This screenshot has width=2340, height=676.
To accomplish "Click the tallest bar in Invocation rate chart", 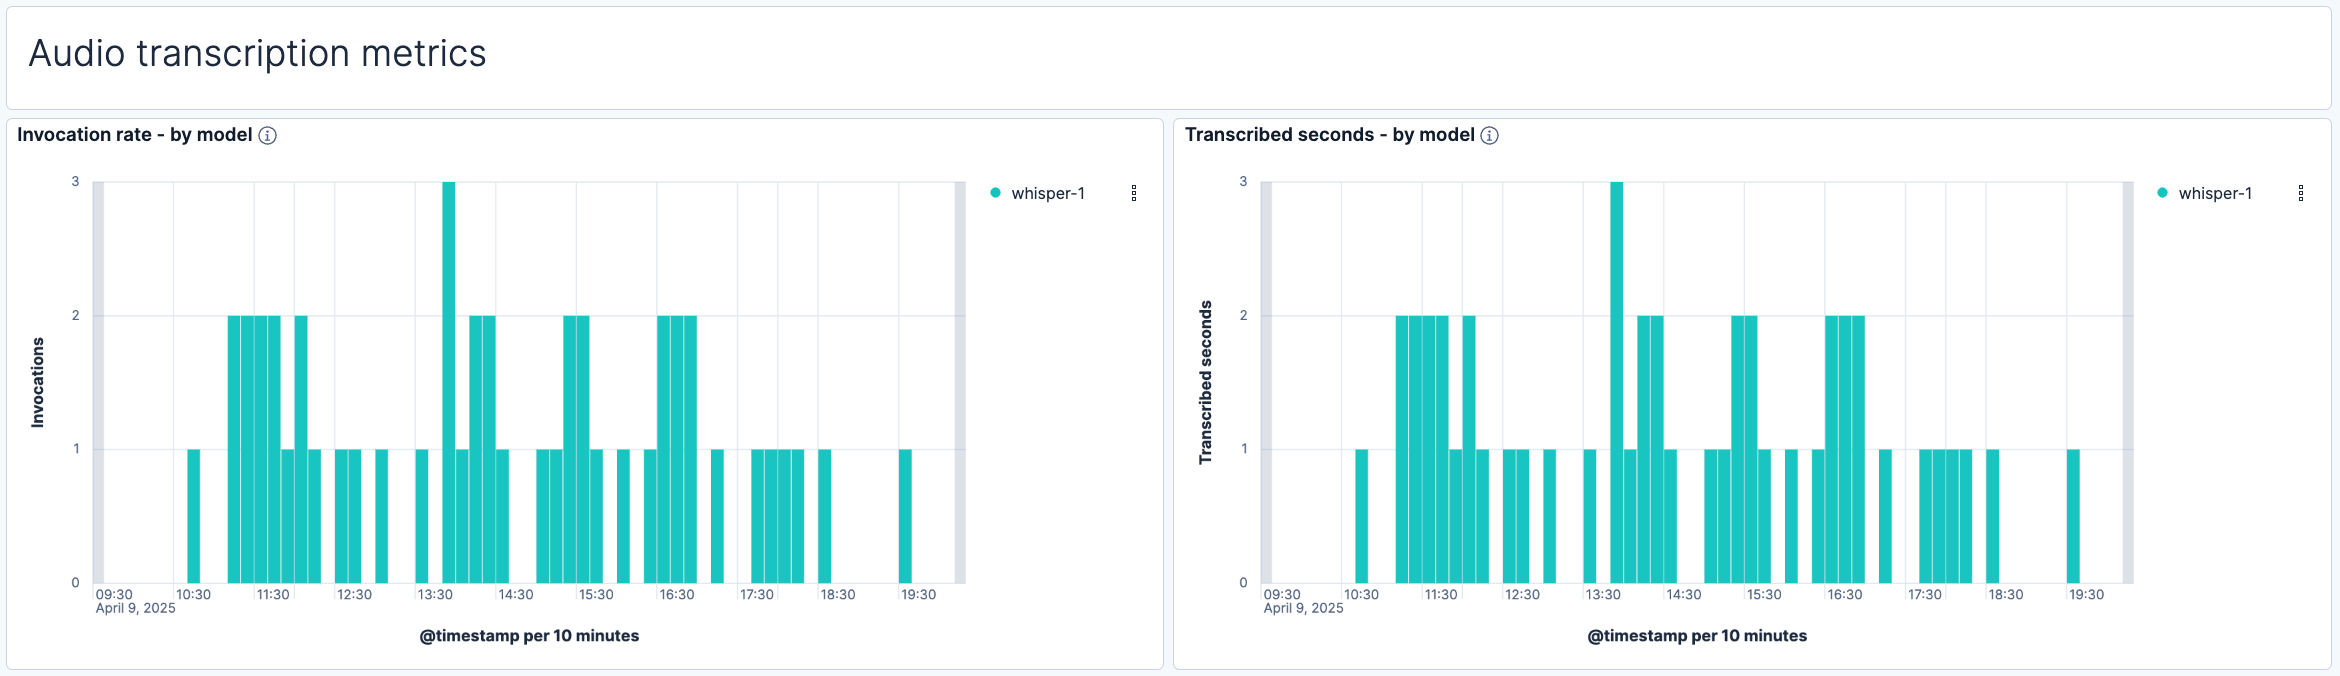I will [x=448, y=380].
